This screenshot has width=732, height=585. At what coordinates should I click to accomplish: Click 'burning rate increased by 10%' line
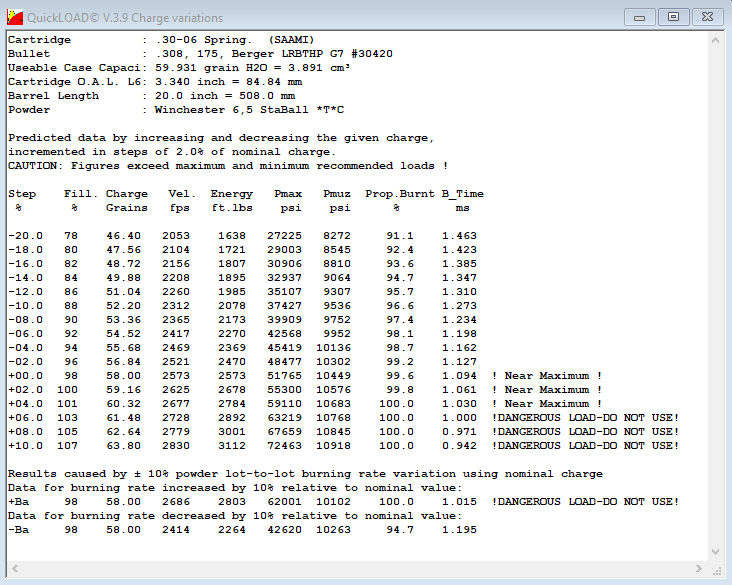(x=235, y=488)
